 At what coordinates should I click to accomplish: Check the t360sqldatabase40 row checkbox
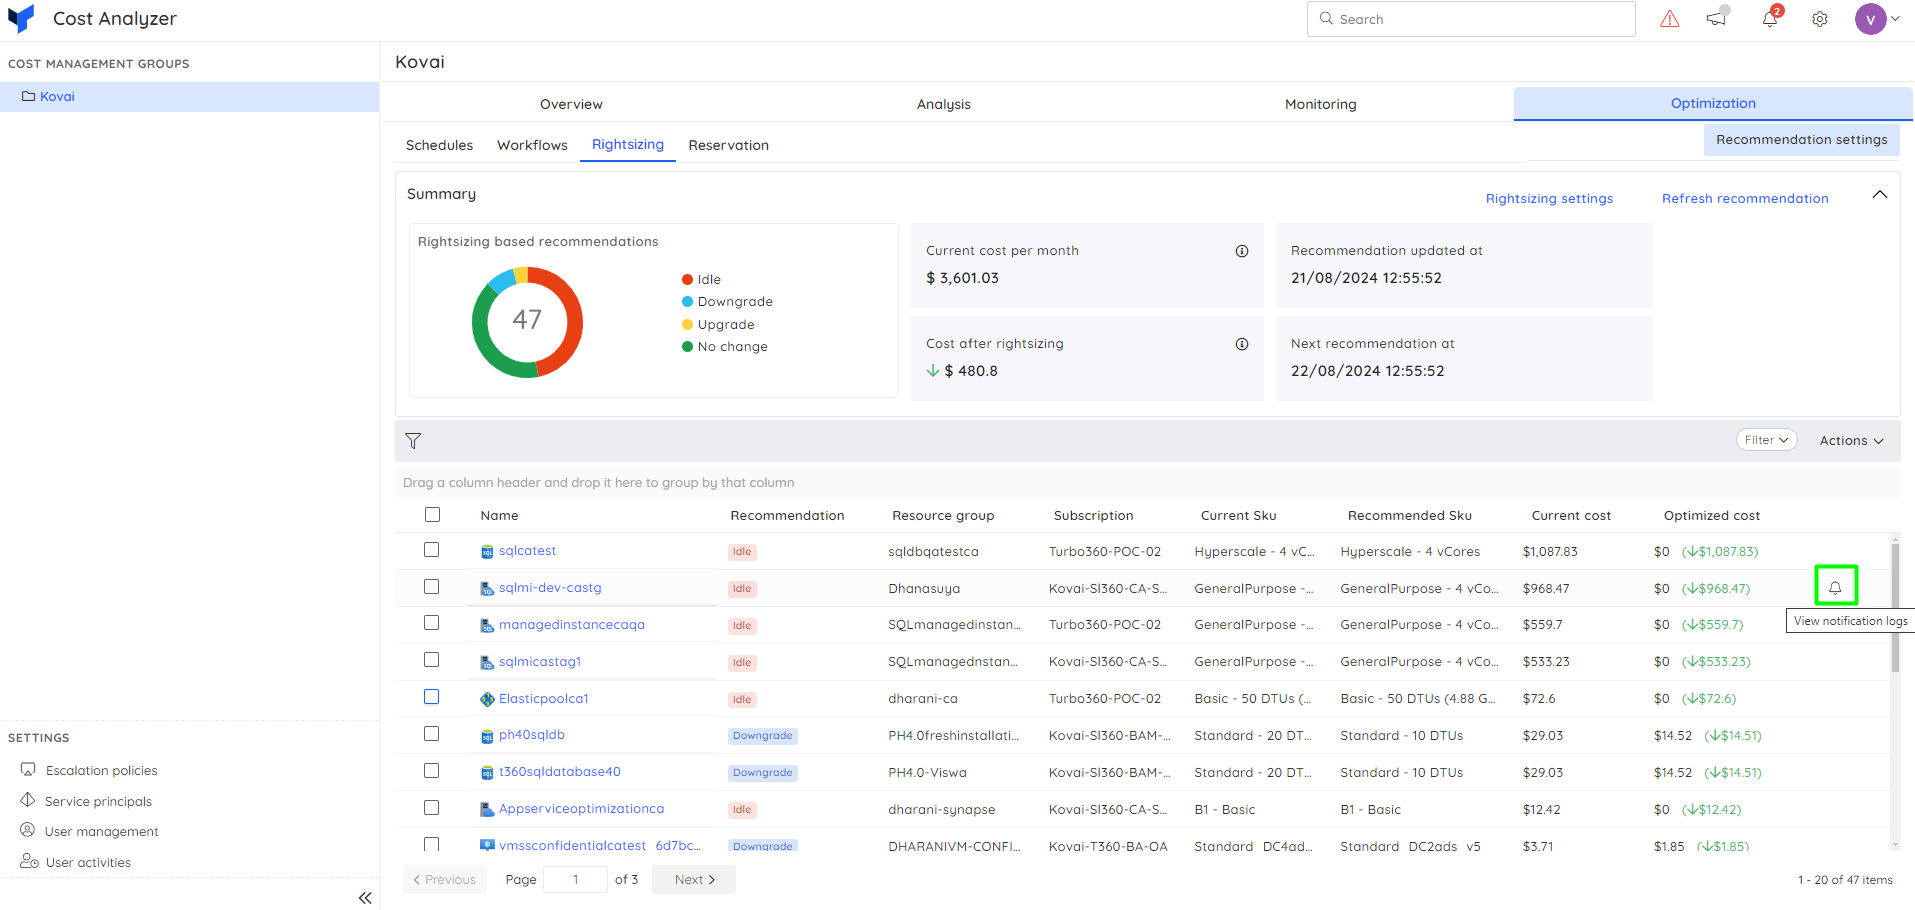(431, 770)
